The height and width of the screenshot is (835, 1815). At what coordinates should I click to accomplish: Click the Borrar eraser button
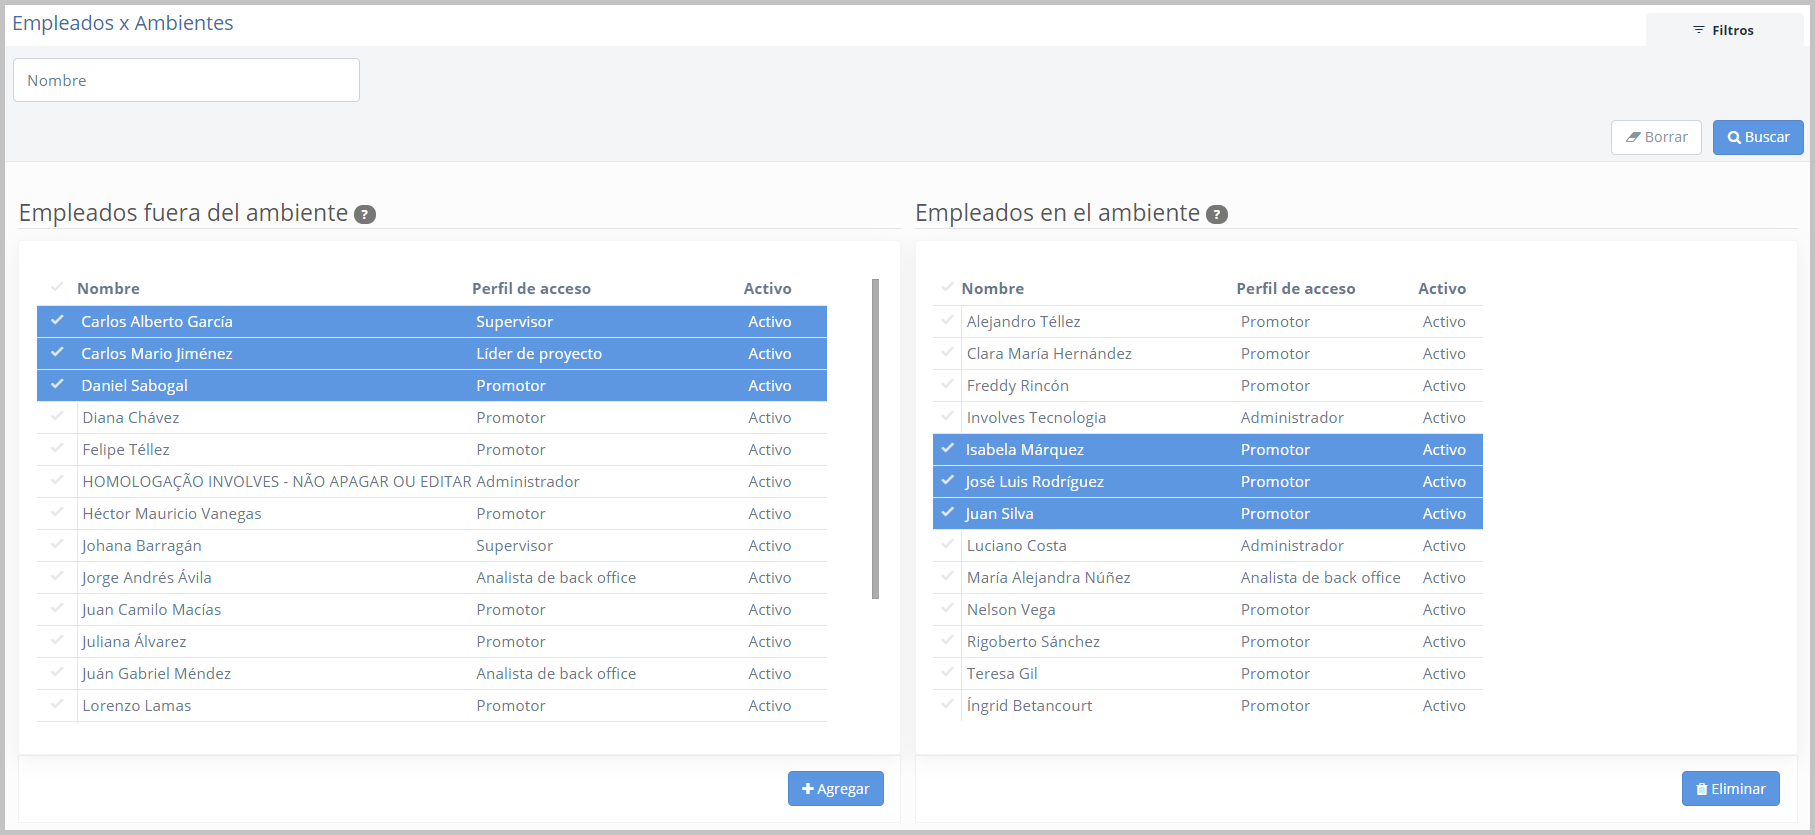pyautogui.click(x=1655, y=137)
